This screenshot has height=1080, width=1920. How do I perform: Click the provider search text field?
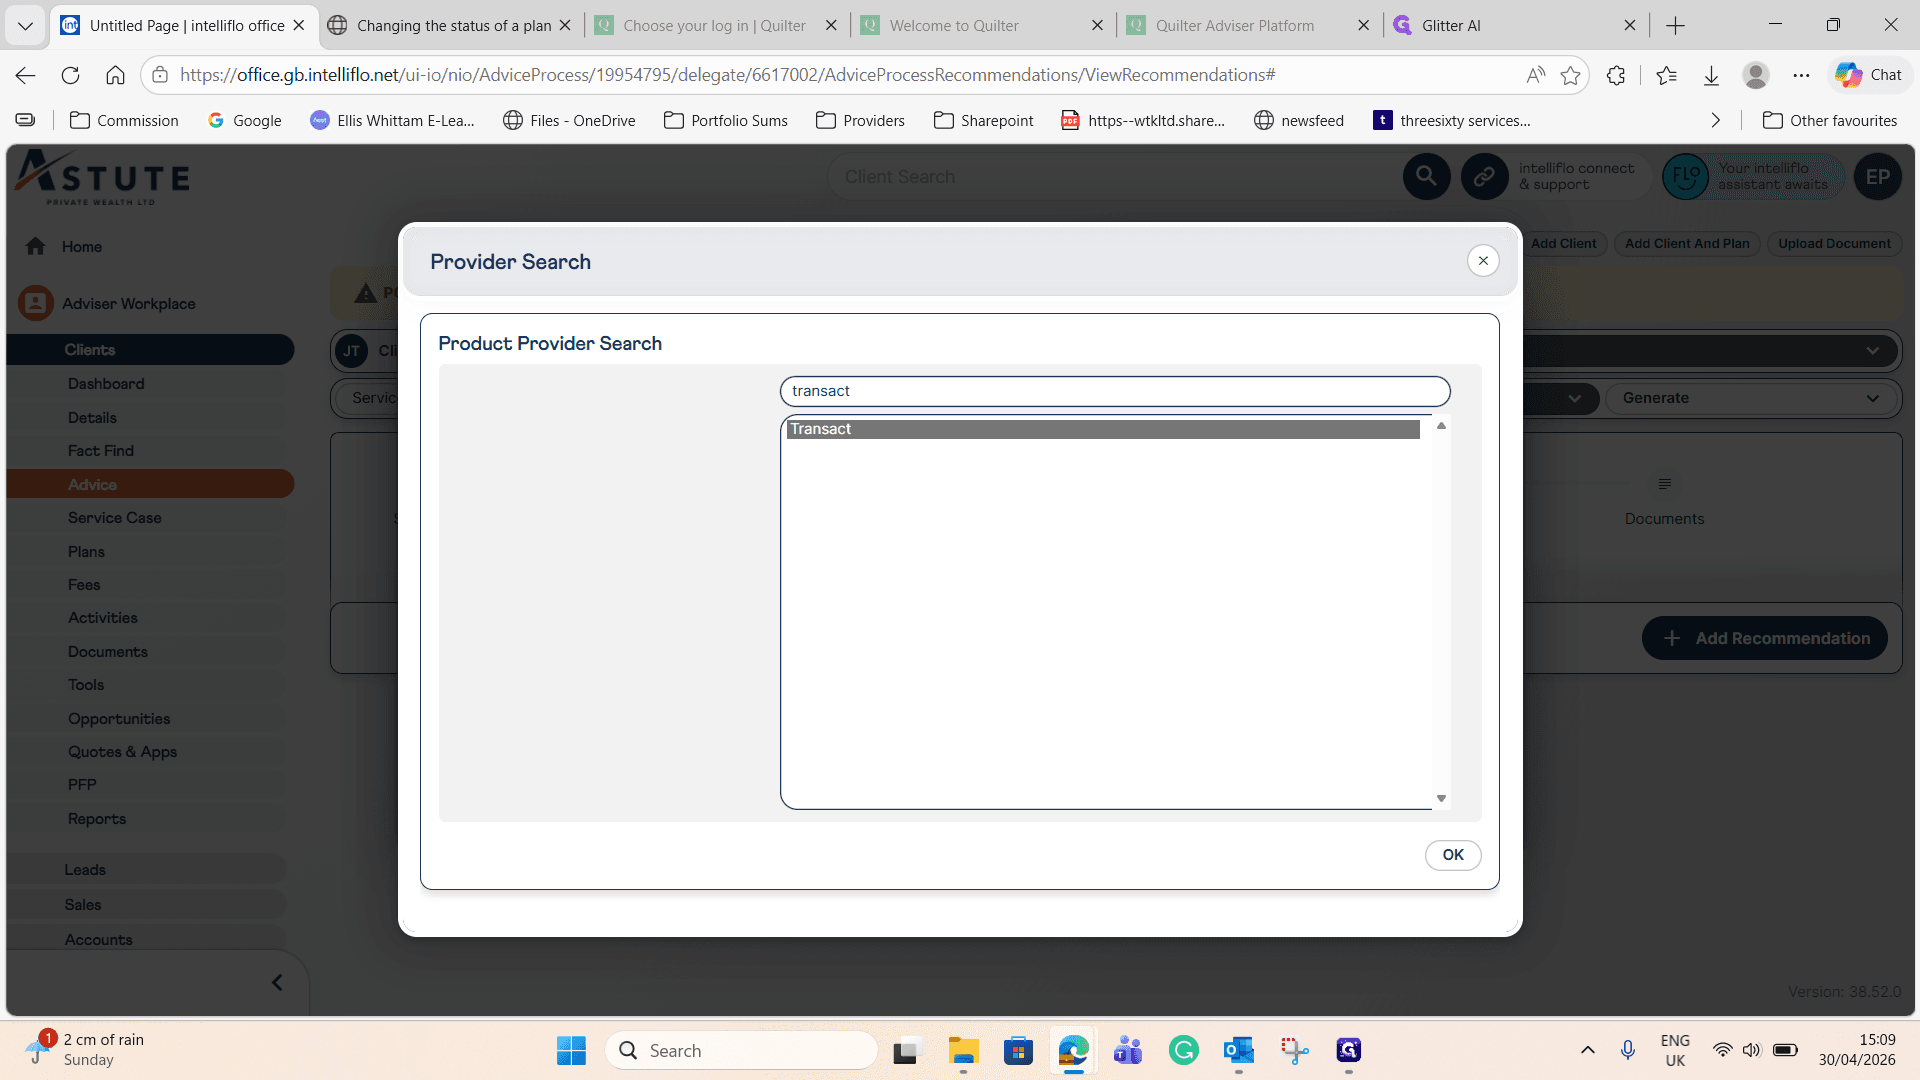pyautogui.click(x=1115, y=391)
